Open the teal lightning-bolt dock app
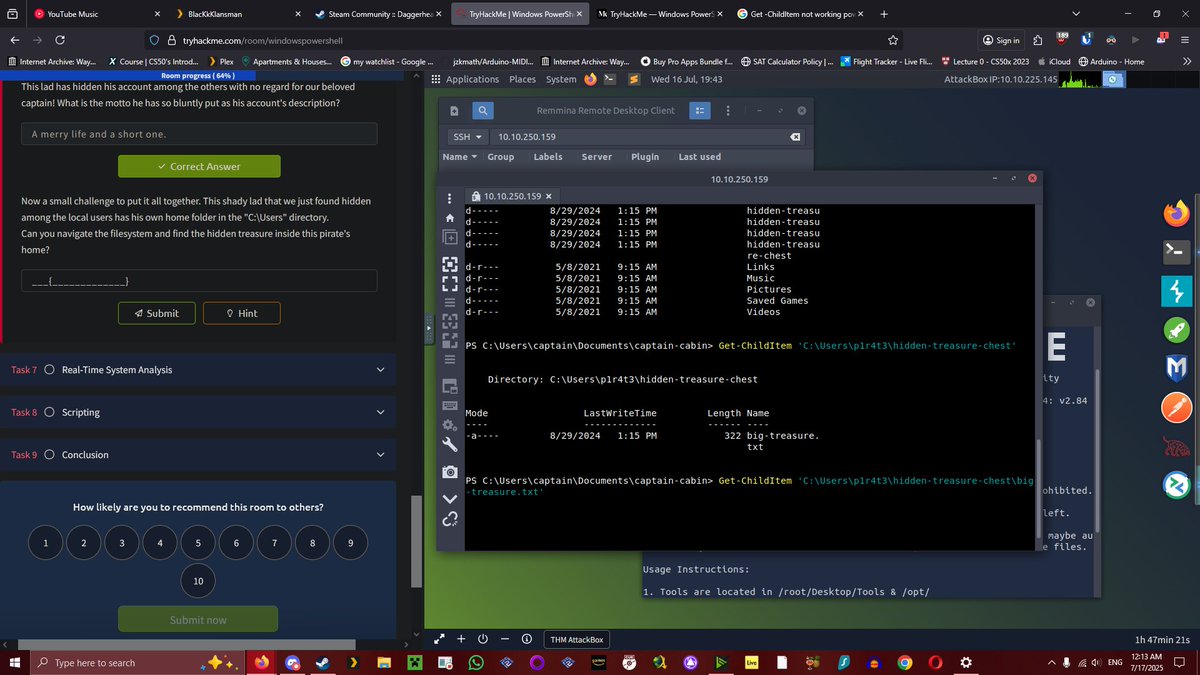 coord(1175,291)
